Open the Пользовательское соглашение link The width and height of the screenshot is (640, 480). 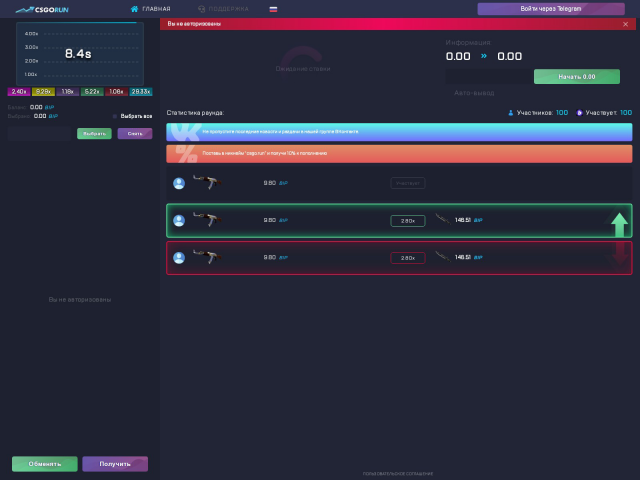(x=398, y=474)
